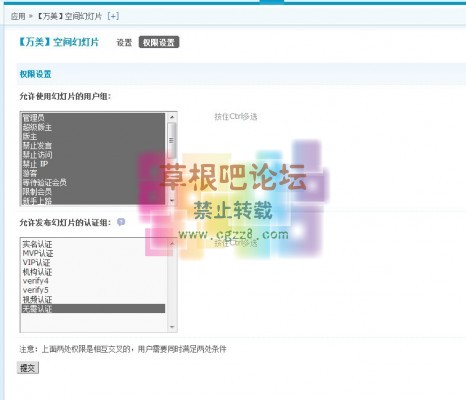
Task: Select 禁止发言 in user group list
Action: (x=93, y=146)
